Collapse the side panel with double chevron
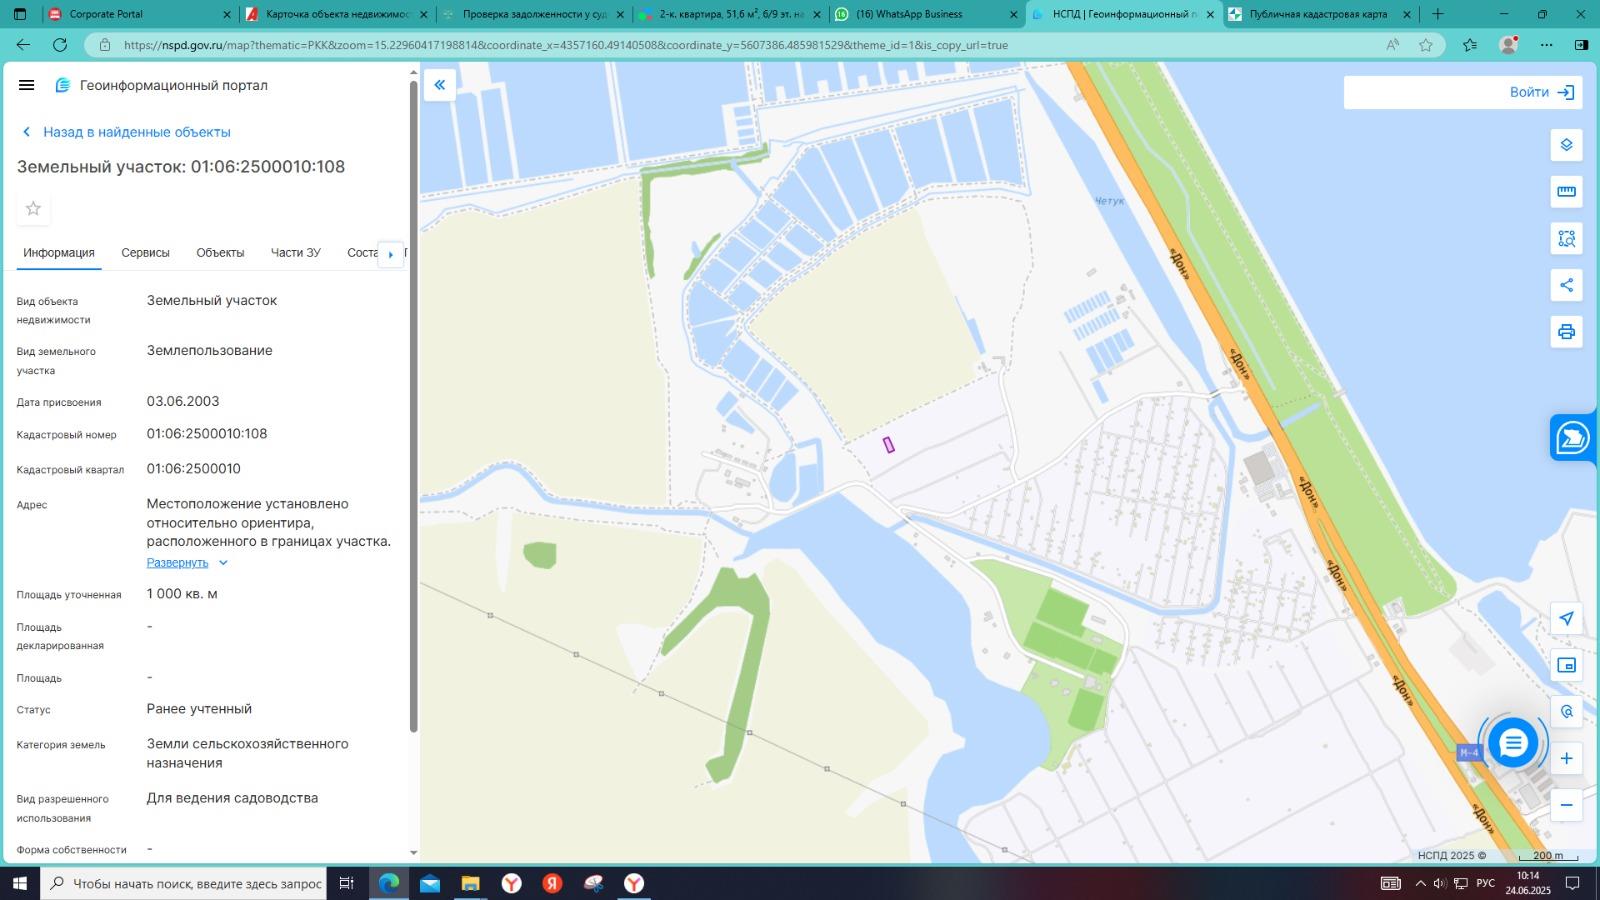The width and height of the screenshot is (1600, 900). pos(439,85)
